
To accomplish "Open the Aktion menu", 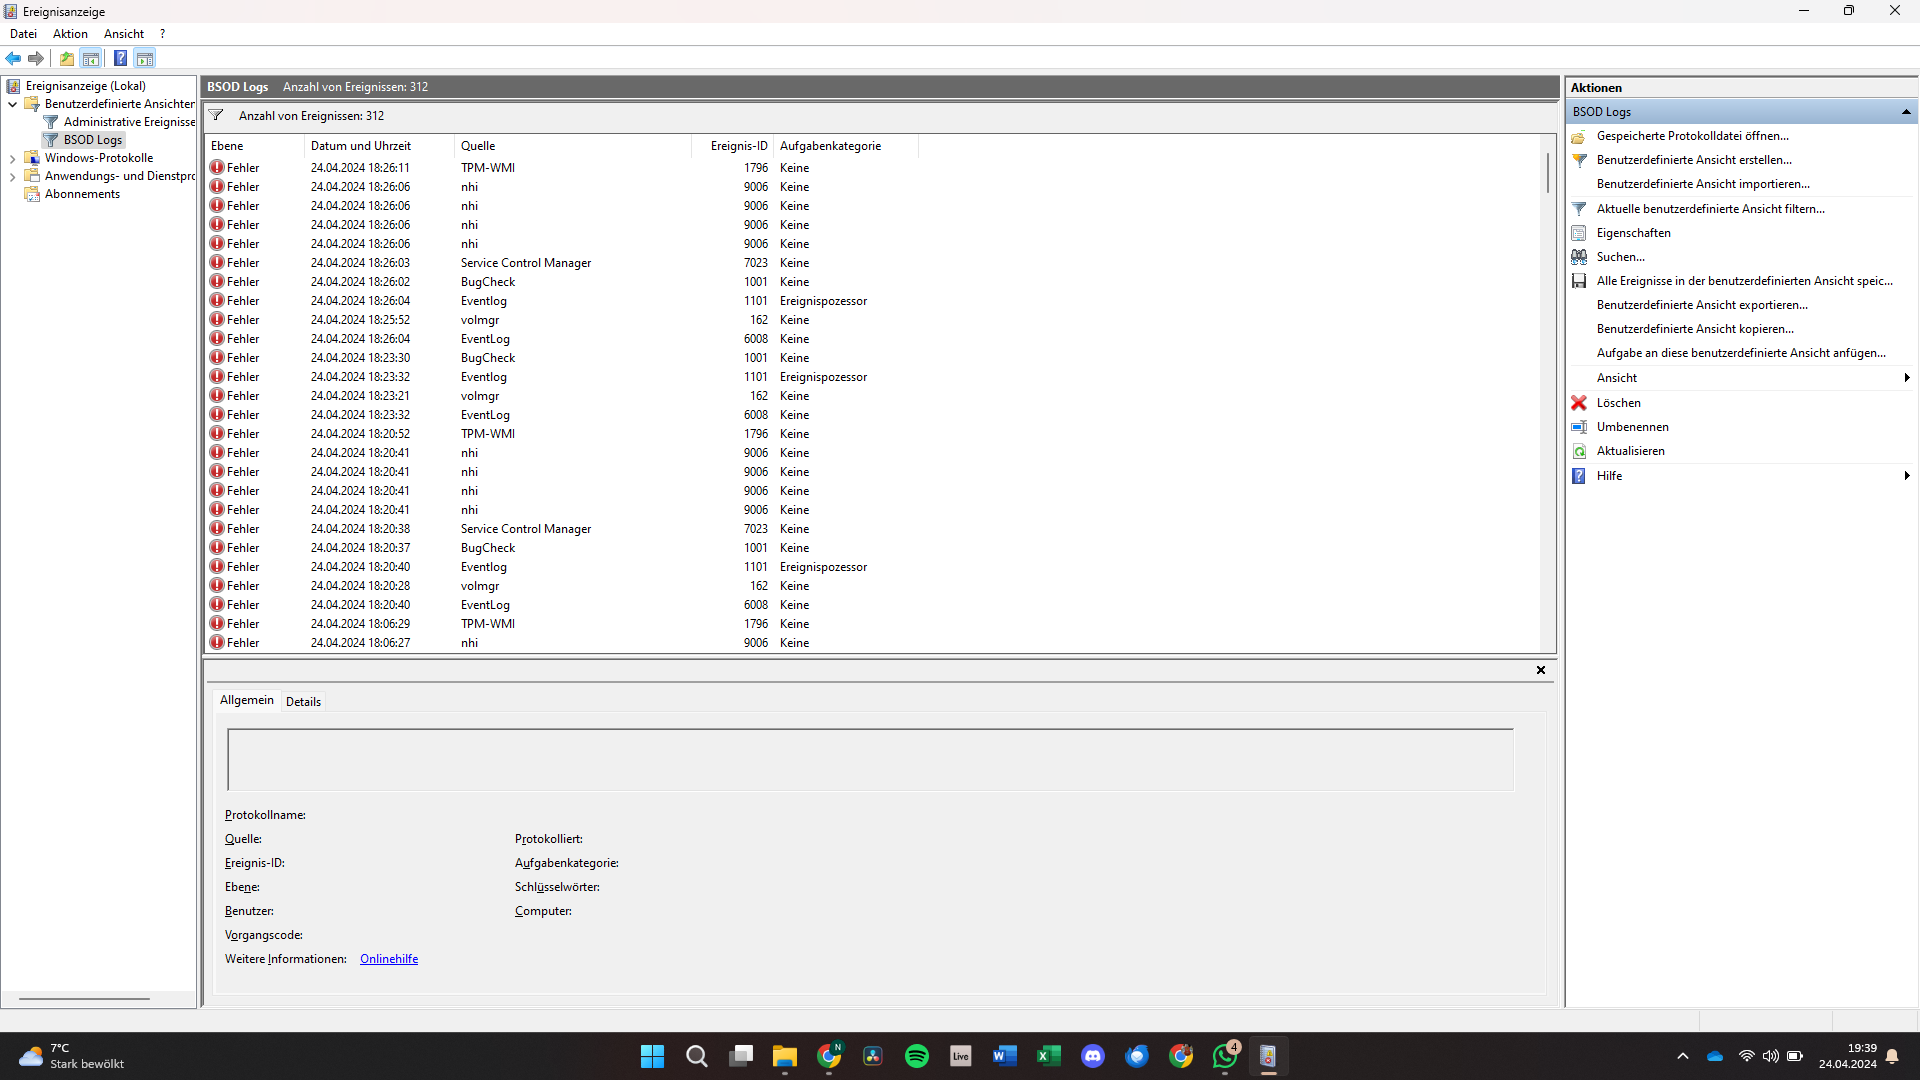I will (70, 34).
